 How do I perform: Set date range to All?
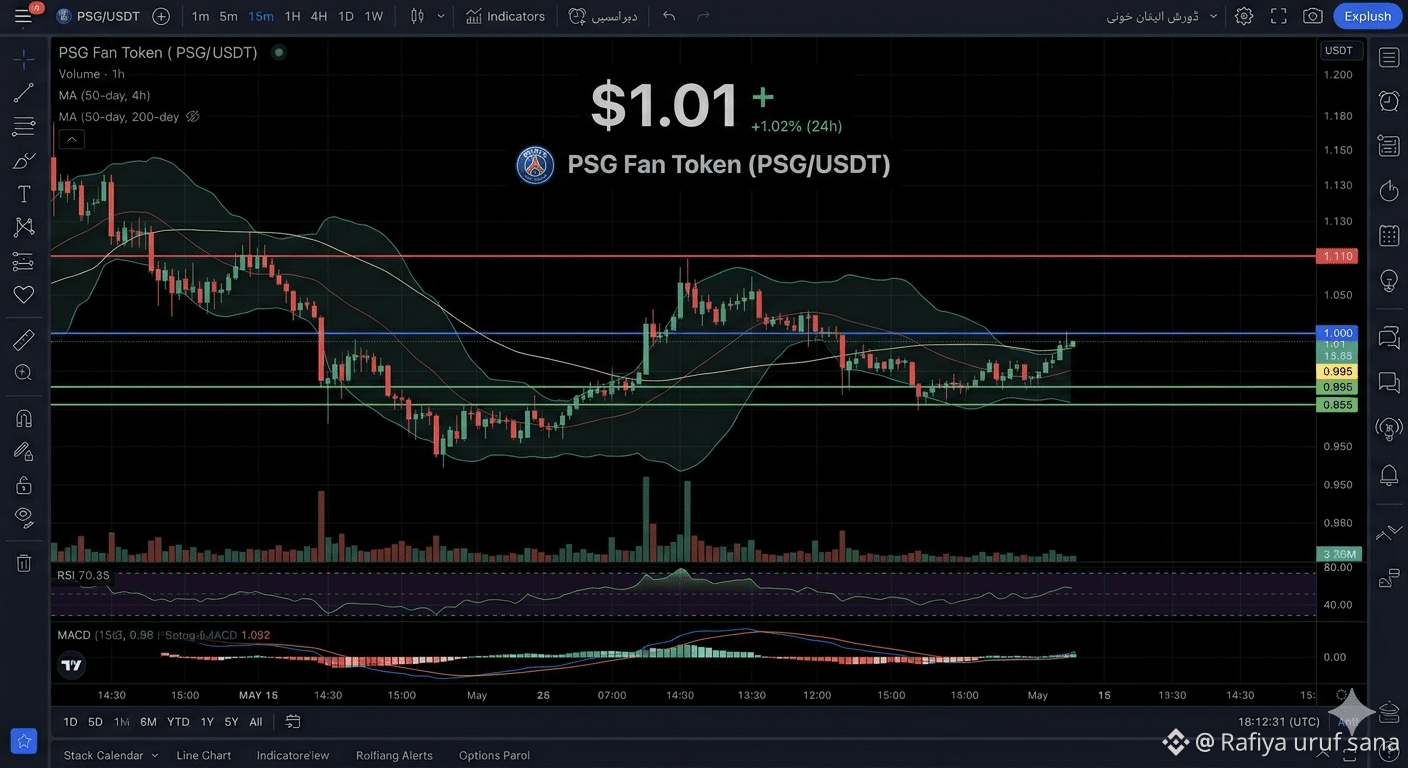[x=256, y=722]
